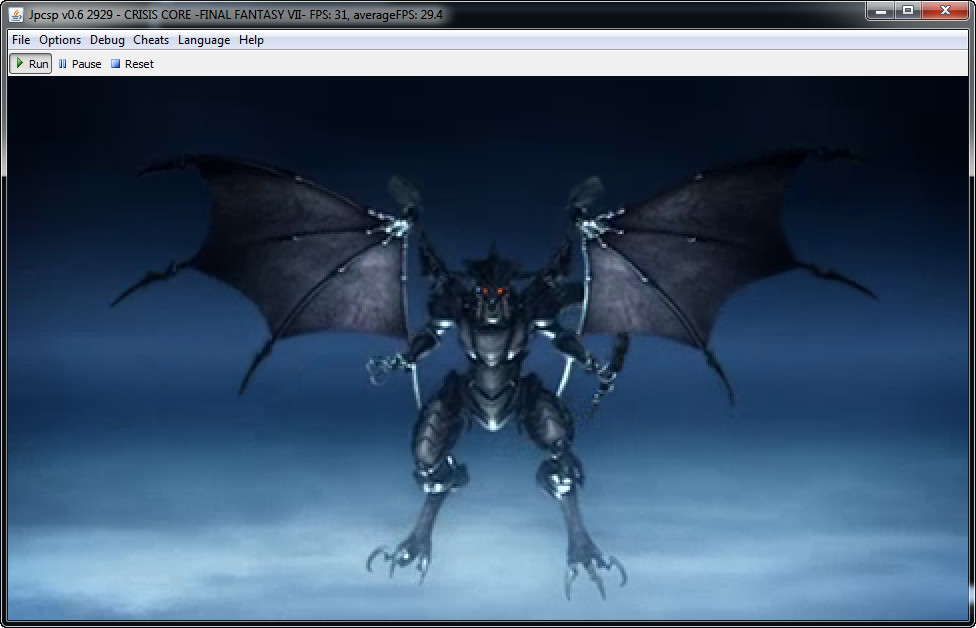Minimize the Jpcsp window
Viewport: 976px width, 628px height.
pos(880,10)
